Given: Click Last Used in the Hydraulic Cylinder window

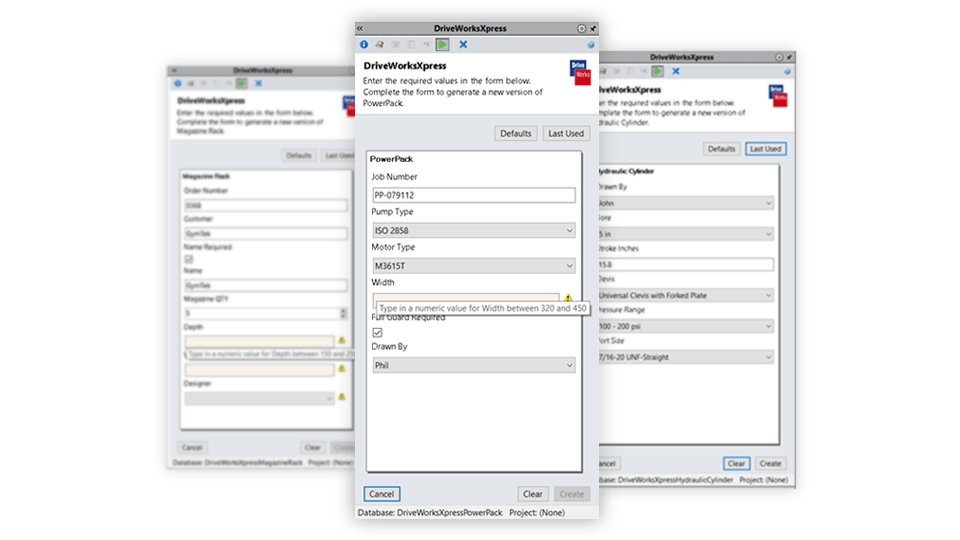Looking at the screenshot, I should 765,149.
